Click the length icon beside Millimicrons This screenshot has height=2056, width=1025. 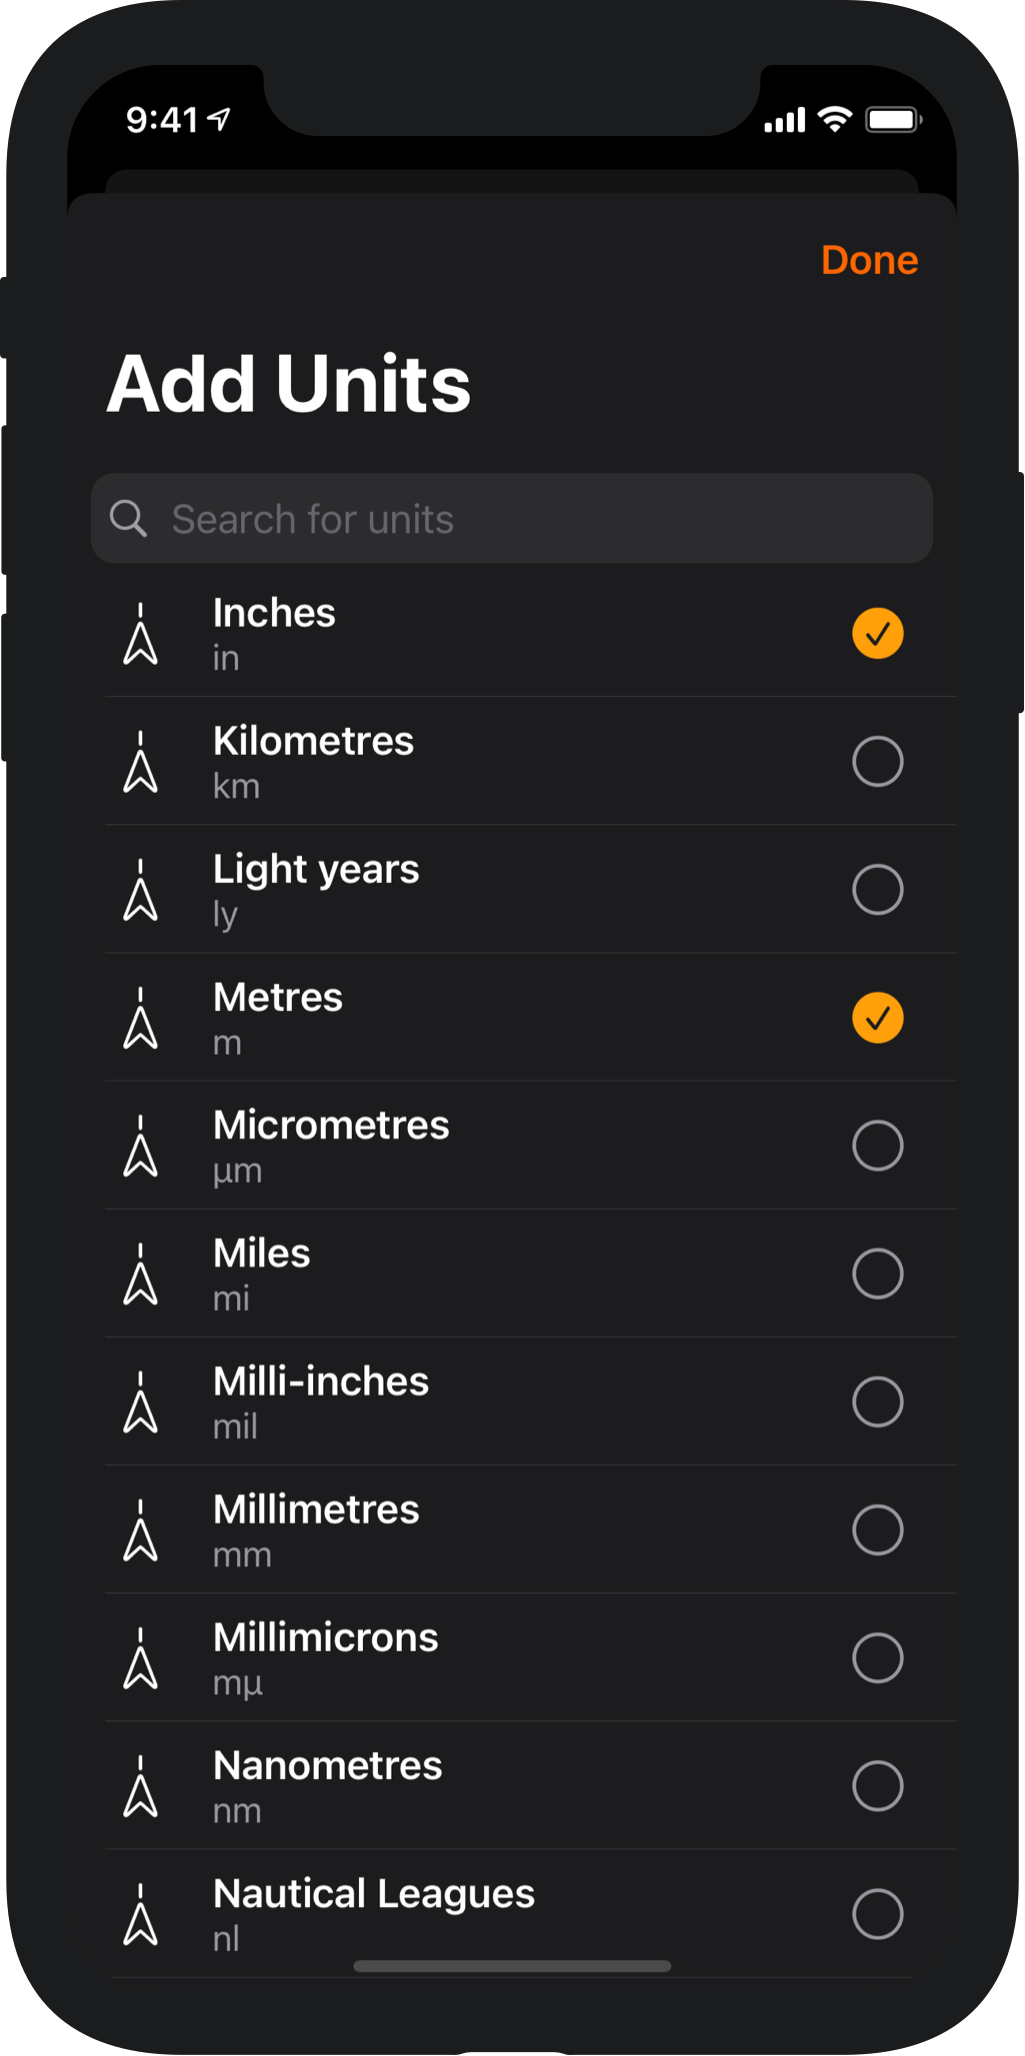point(140,1658)
